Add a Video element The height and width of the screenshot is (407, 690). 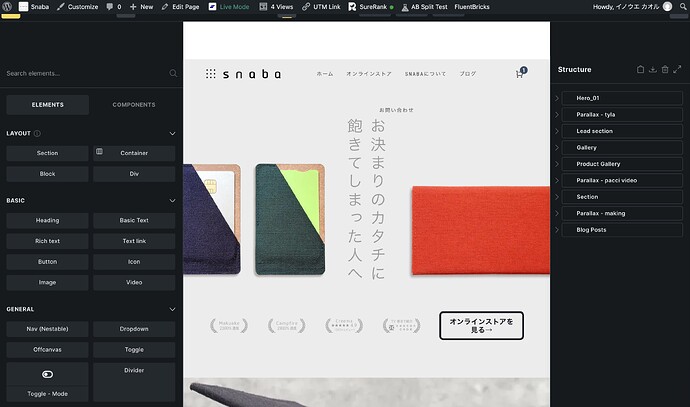(x=134, y=282)
